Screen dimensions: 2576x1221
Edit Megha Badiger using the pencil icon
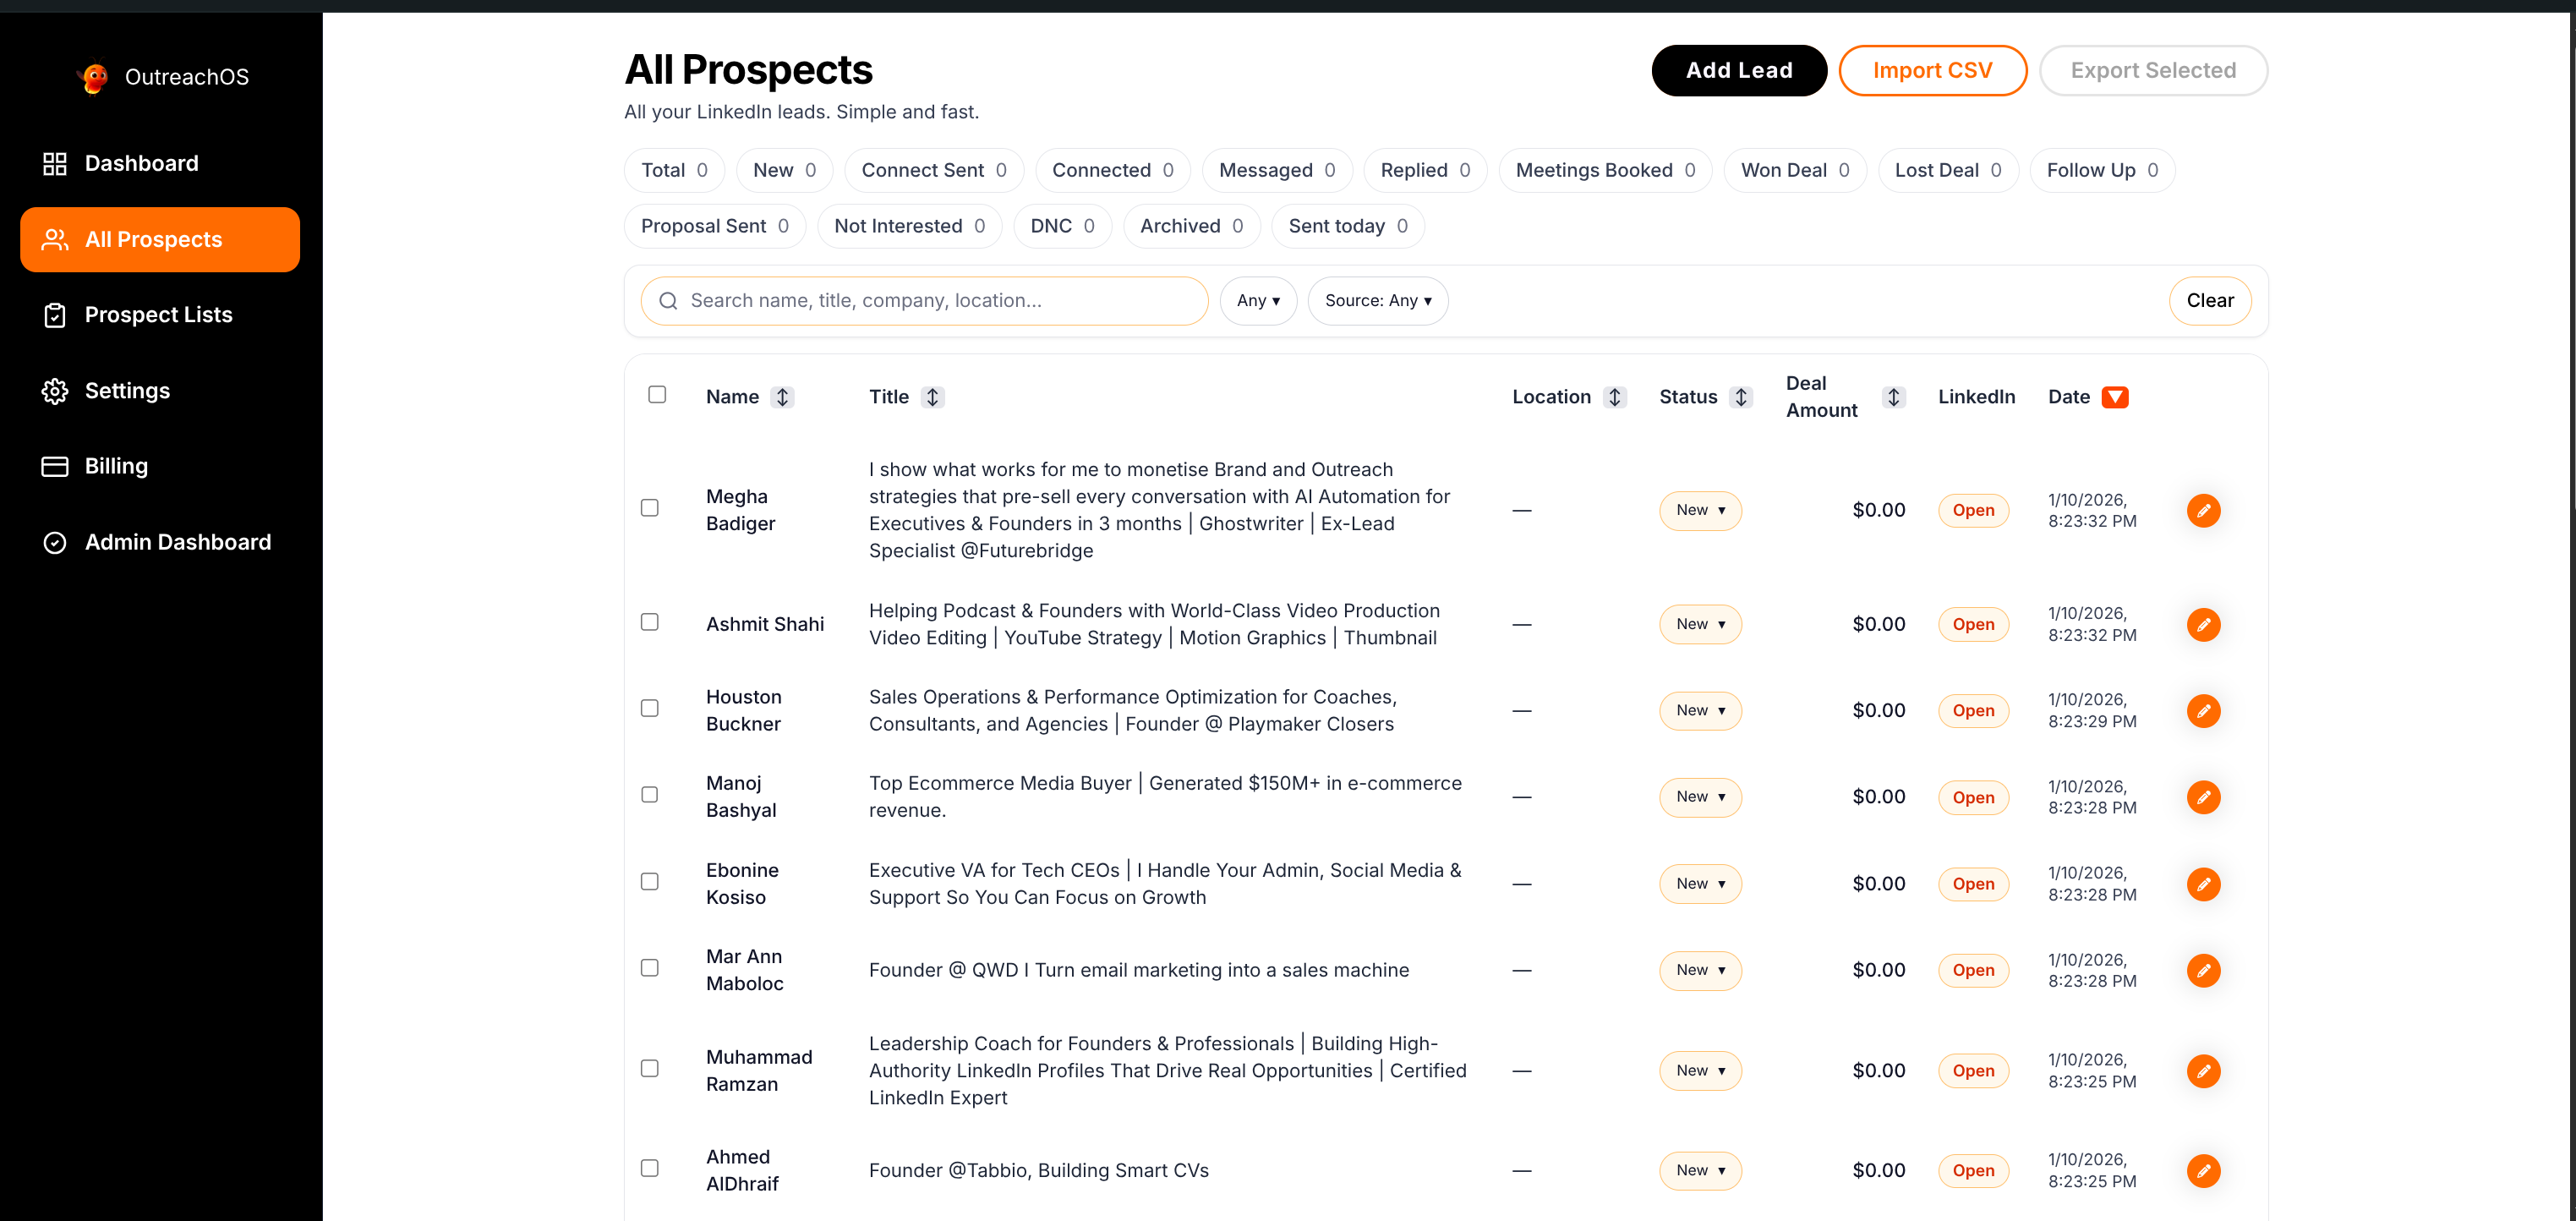pos(2204,510)
